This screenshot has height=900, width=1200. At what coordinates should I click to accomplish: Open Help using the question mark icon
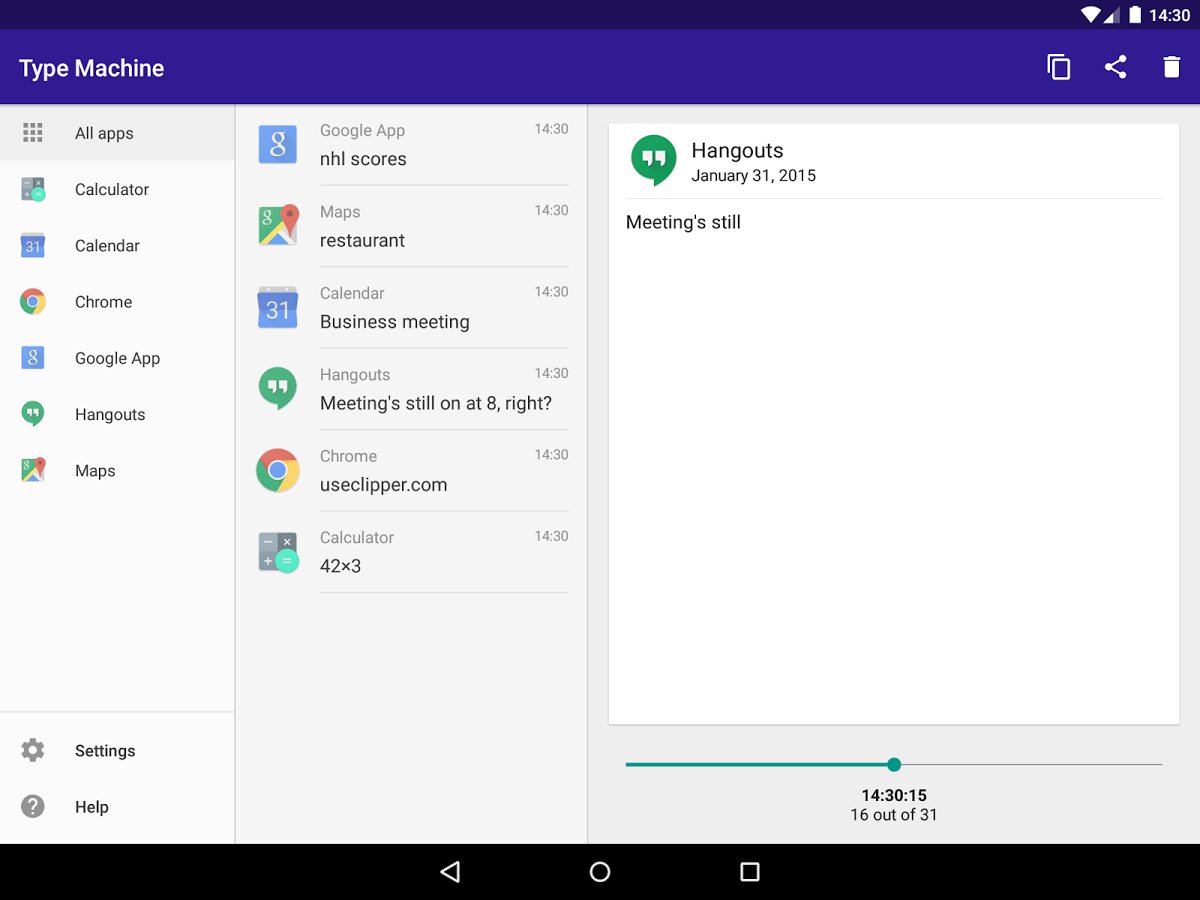point(33,806)
